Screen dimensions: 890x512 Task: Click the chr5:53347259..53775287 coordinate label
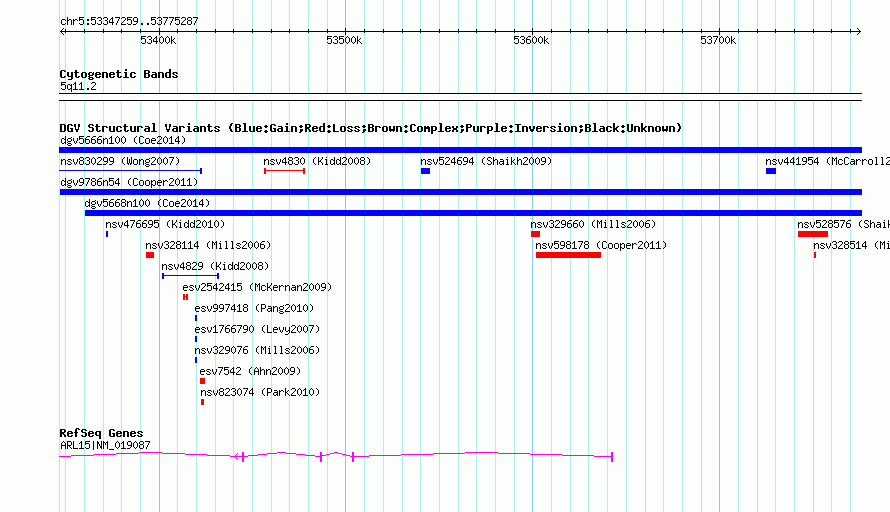[x=129, y=21]
